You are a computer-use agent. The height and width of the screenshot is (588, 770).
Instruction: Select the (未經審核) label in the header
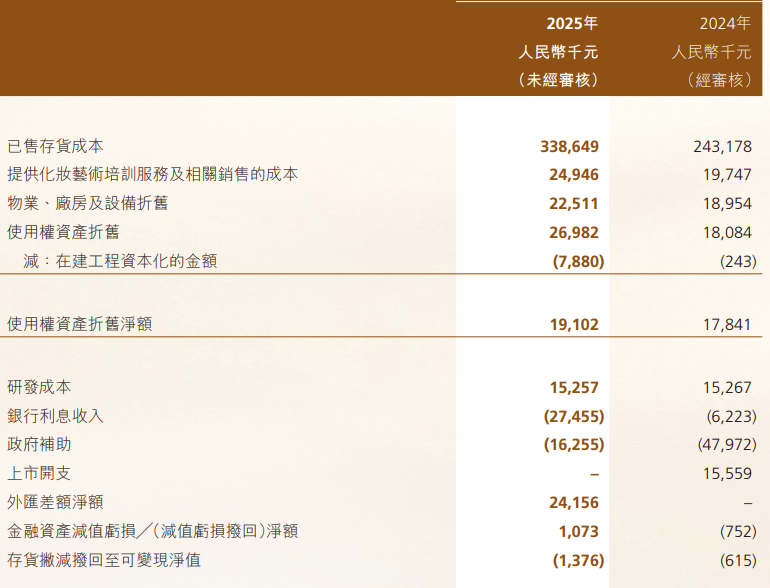click(558, 80)
